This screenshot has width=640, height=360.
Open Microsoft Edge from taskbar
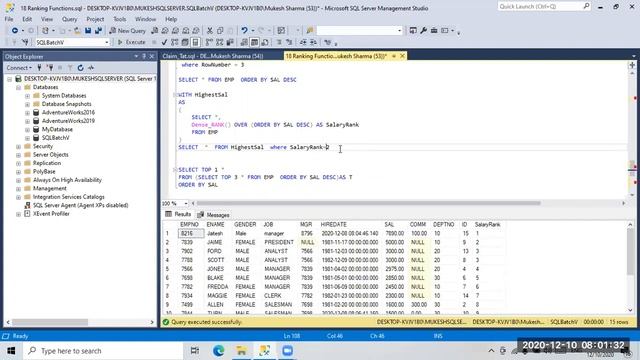[x=218, y=351]
